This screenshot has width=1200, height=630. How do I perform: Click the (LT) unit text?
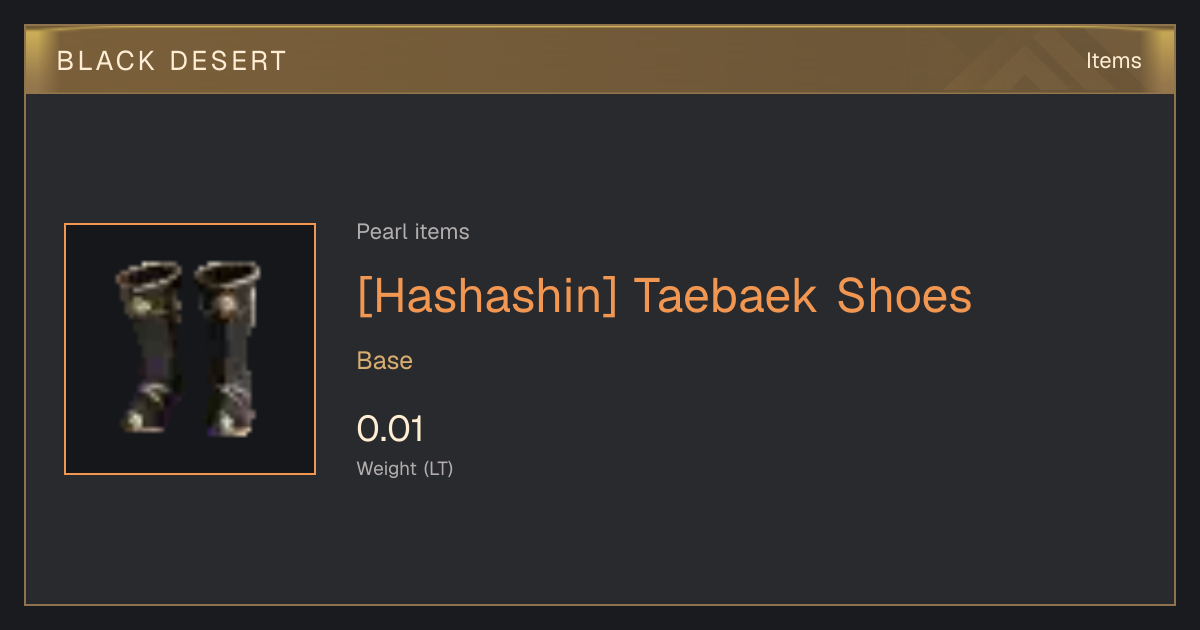coord(438,469)
